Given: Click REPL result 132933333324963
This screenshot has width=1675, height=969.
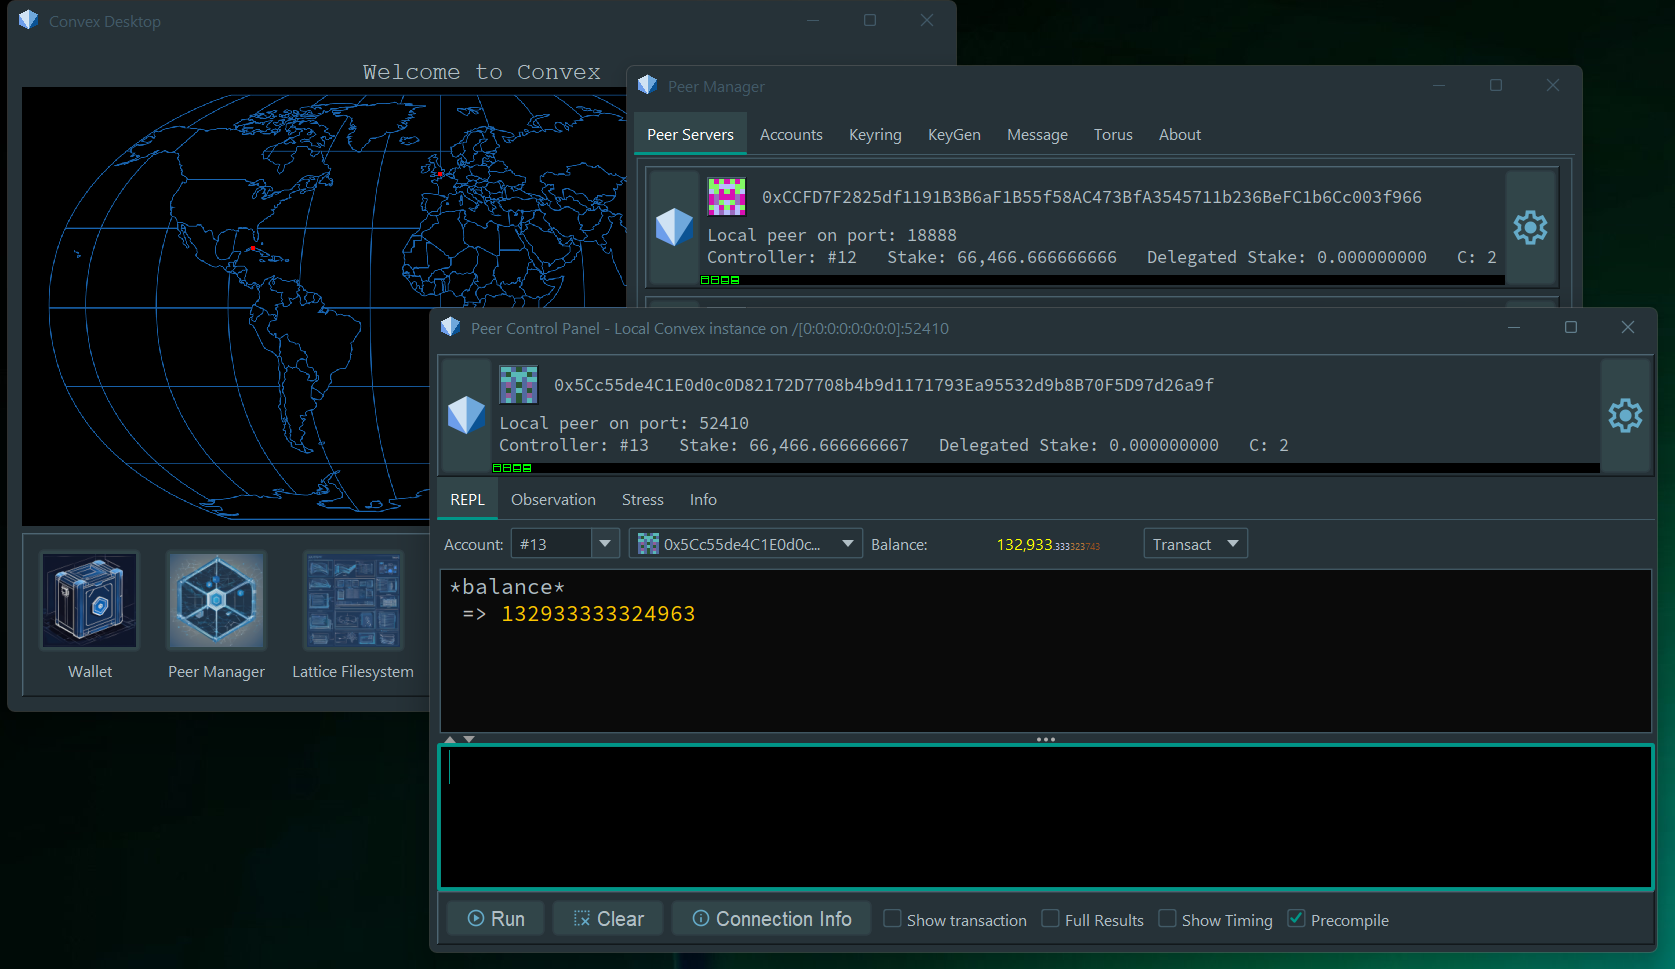Looking at the screenshot, I should coord(598,614).
